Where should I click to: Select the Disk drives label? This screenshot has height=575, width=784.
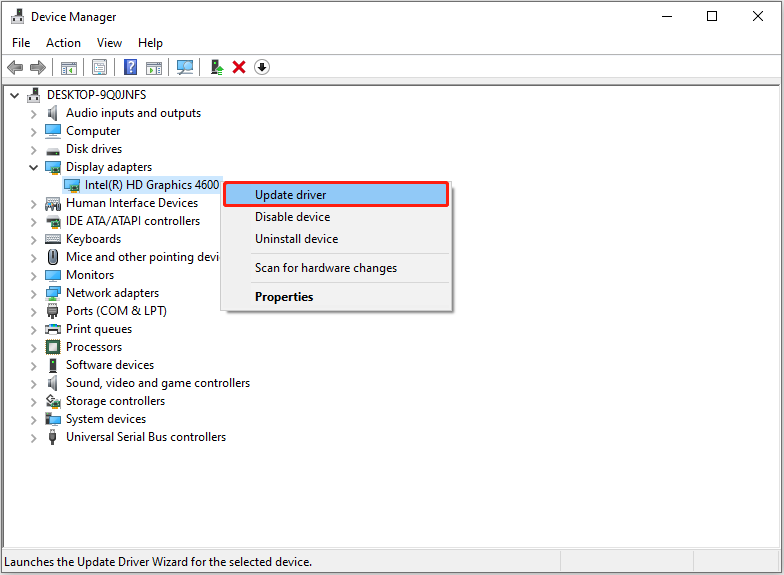tap(94, 149)
